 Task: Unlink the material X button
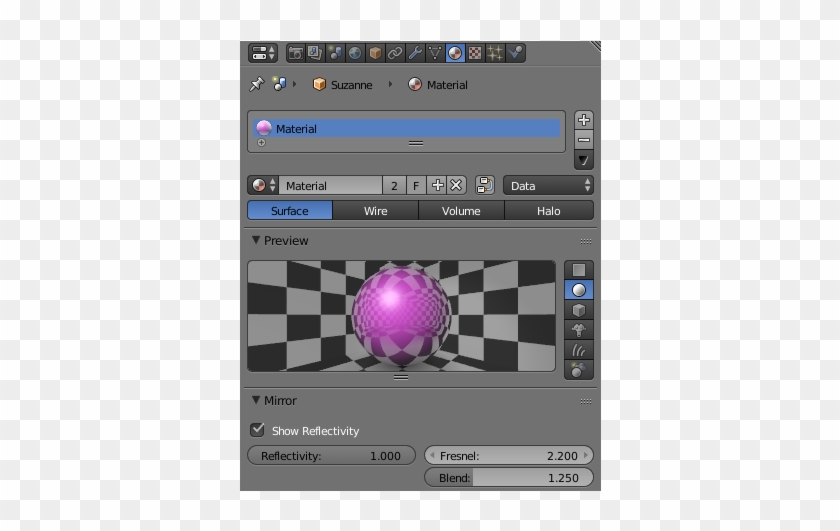[x=456, y=185]
